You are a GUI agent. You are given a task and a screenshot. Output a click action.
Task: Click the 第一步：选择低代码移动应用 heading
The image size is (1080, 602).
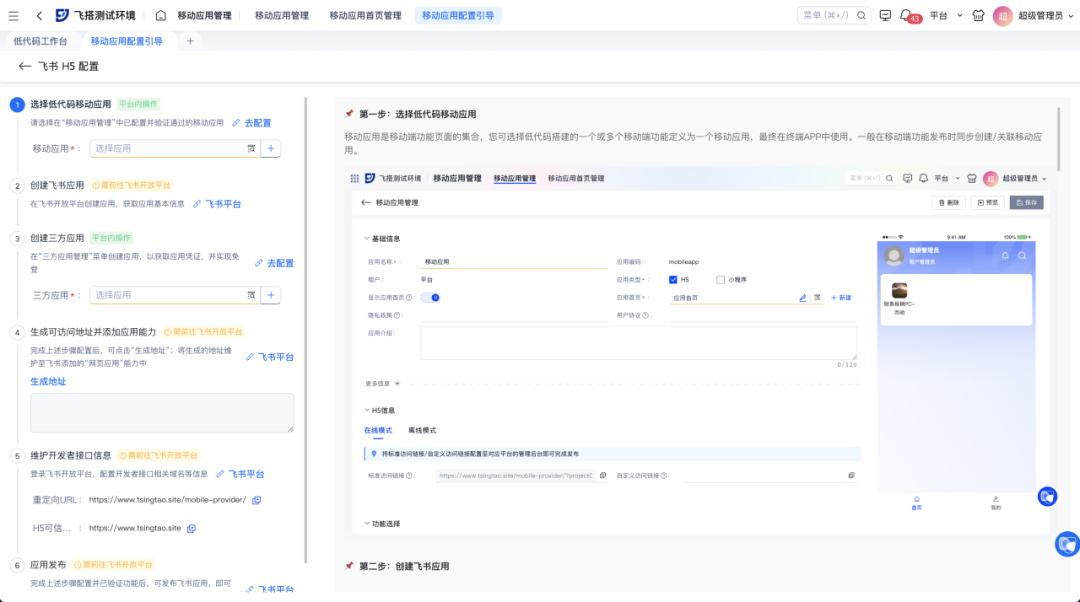pos(418,114)
